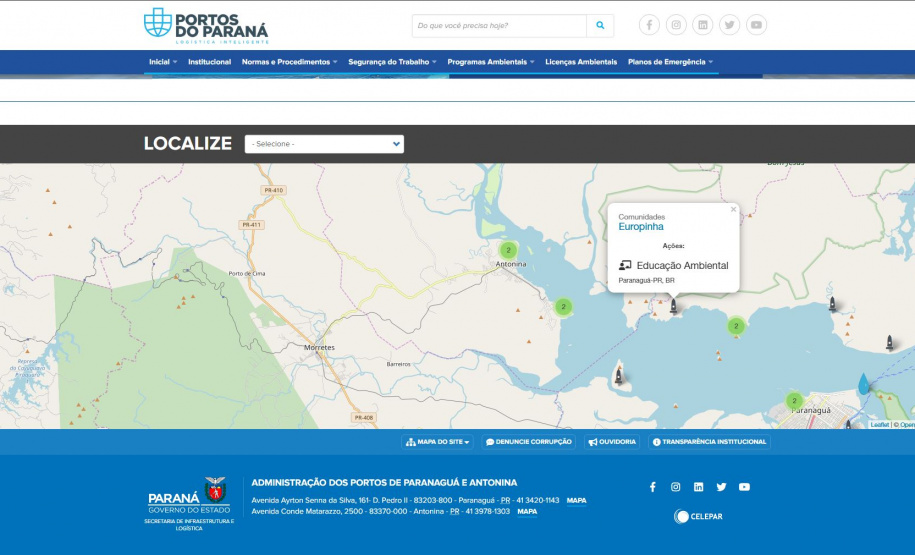Expand Planos de Emergência menu
915x555 pixels.
(670, 62)
